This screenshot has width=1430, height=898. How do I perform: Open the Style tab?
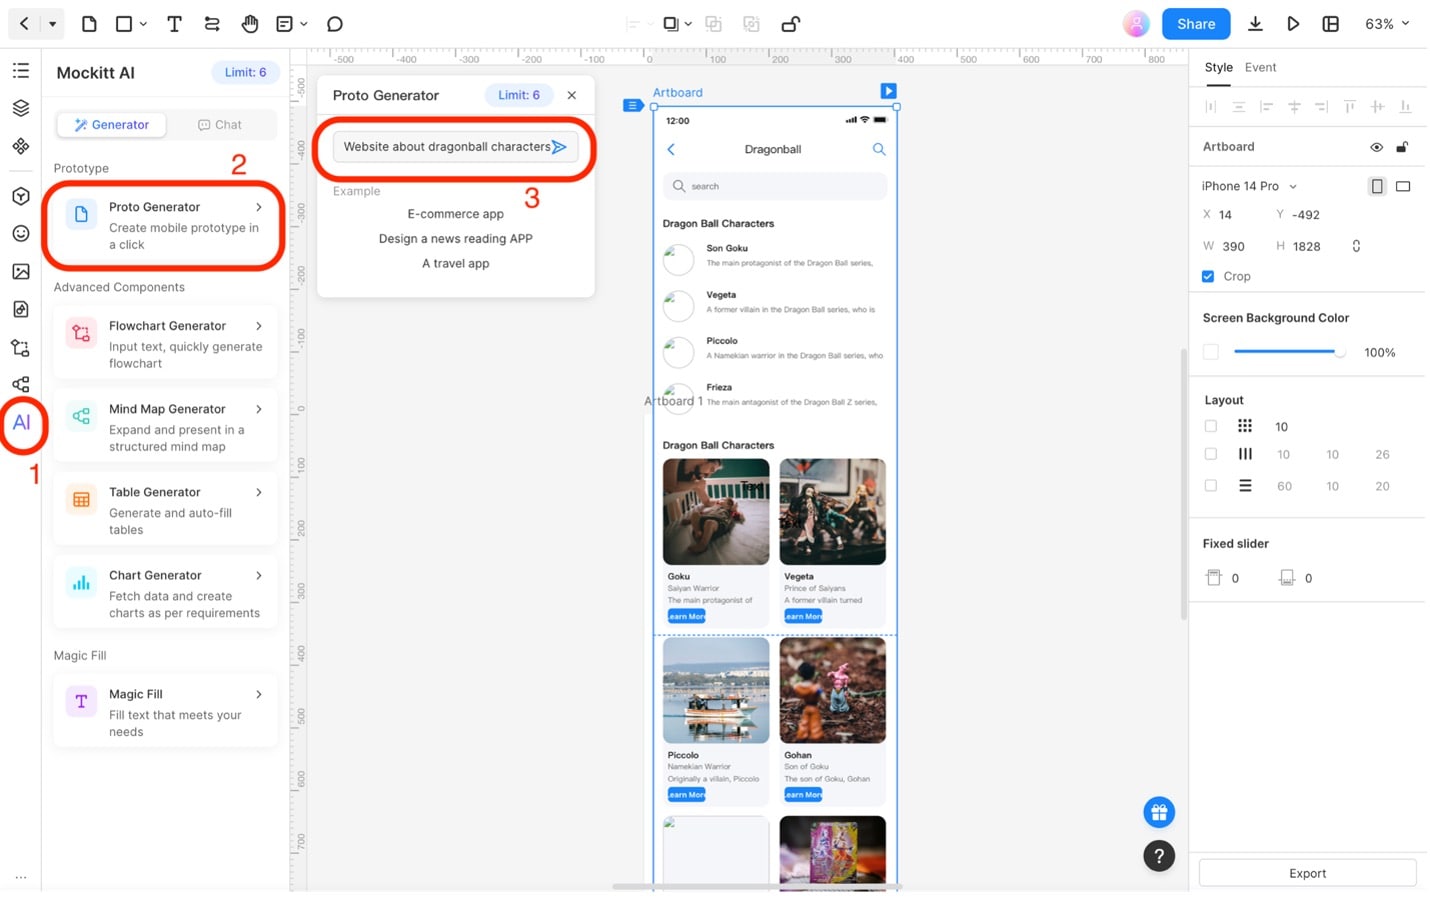point(1218,67)
